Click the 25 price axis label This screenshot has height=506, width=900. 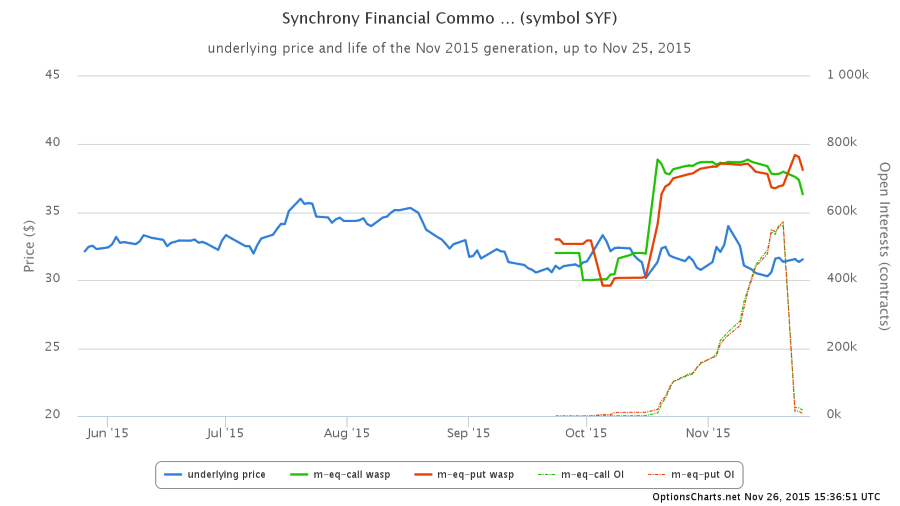coord(52,347)
